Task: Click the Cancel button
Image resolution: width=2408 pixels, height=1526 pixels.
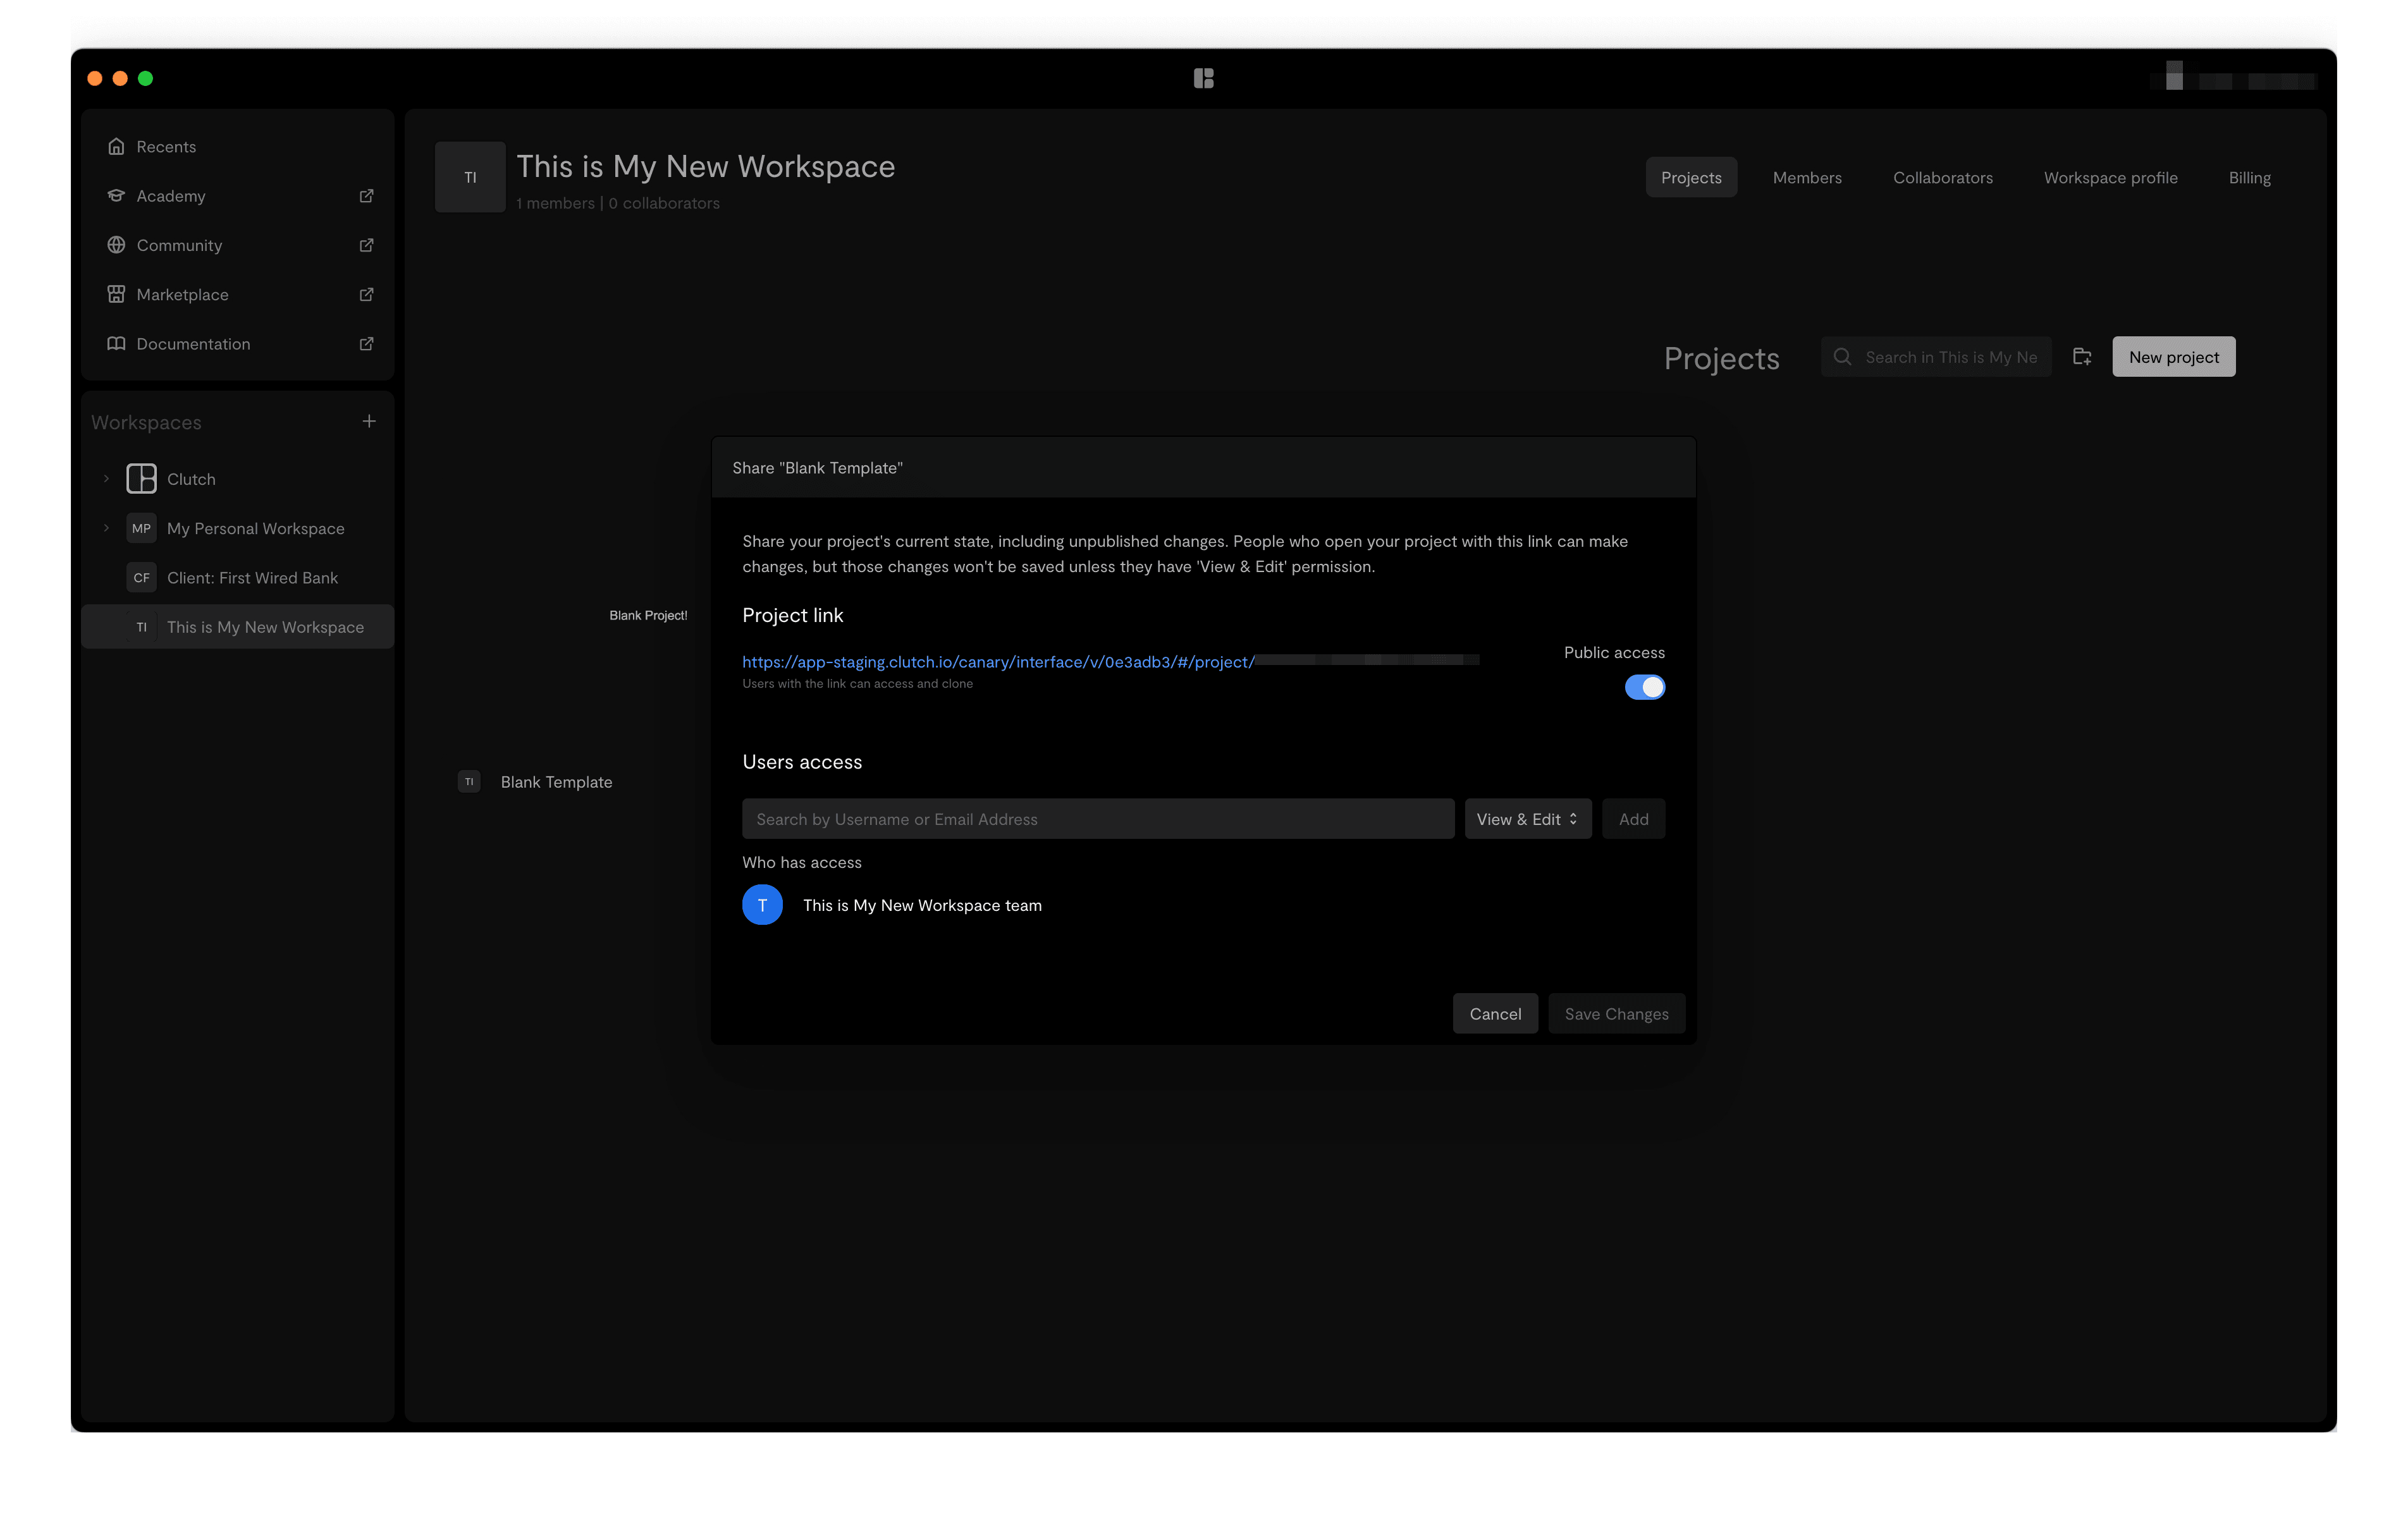Action: tap(1496, 1012)
